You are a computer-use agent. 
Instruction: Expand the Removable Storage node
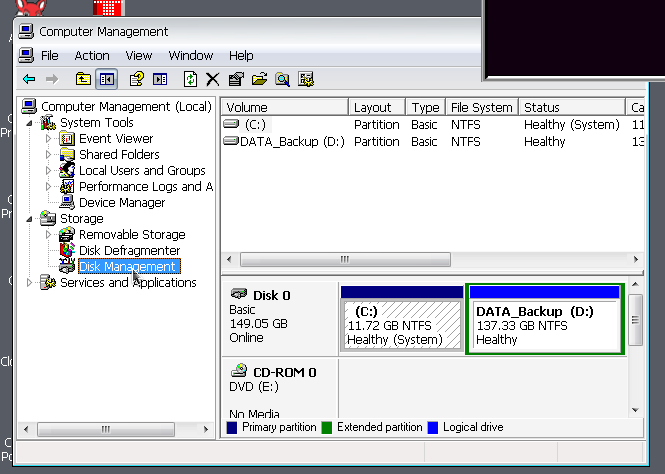(x=48, y=234)
